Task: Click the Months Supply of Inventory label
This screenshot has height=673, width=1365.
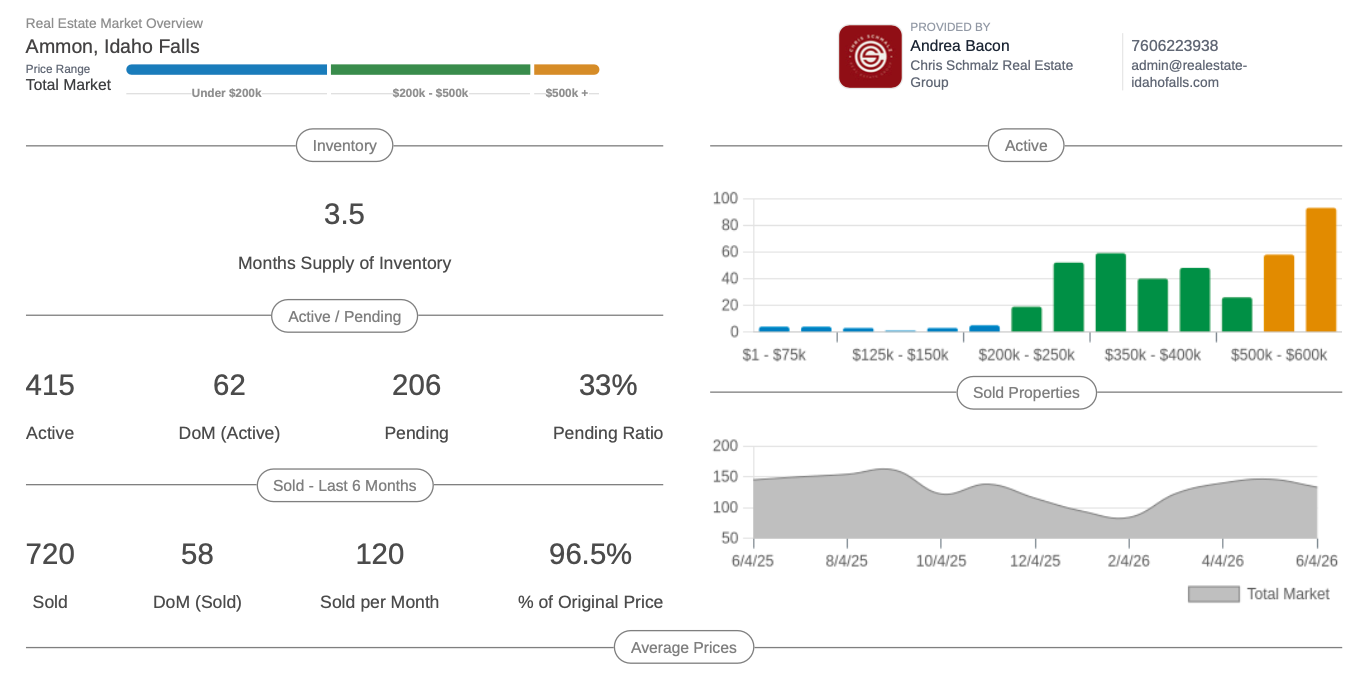Action: click(x=344, y=263)
